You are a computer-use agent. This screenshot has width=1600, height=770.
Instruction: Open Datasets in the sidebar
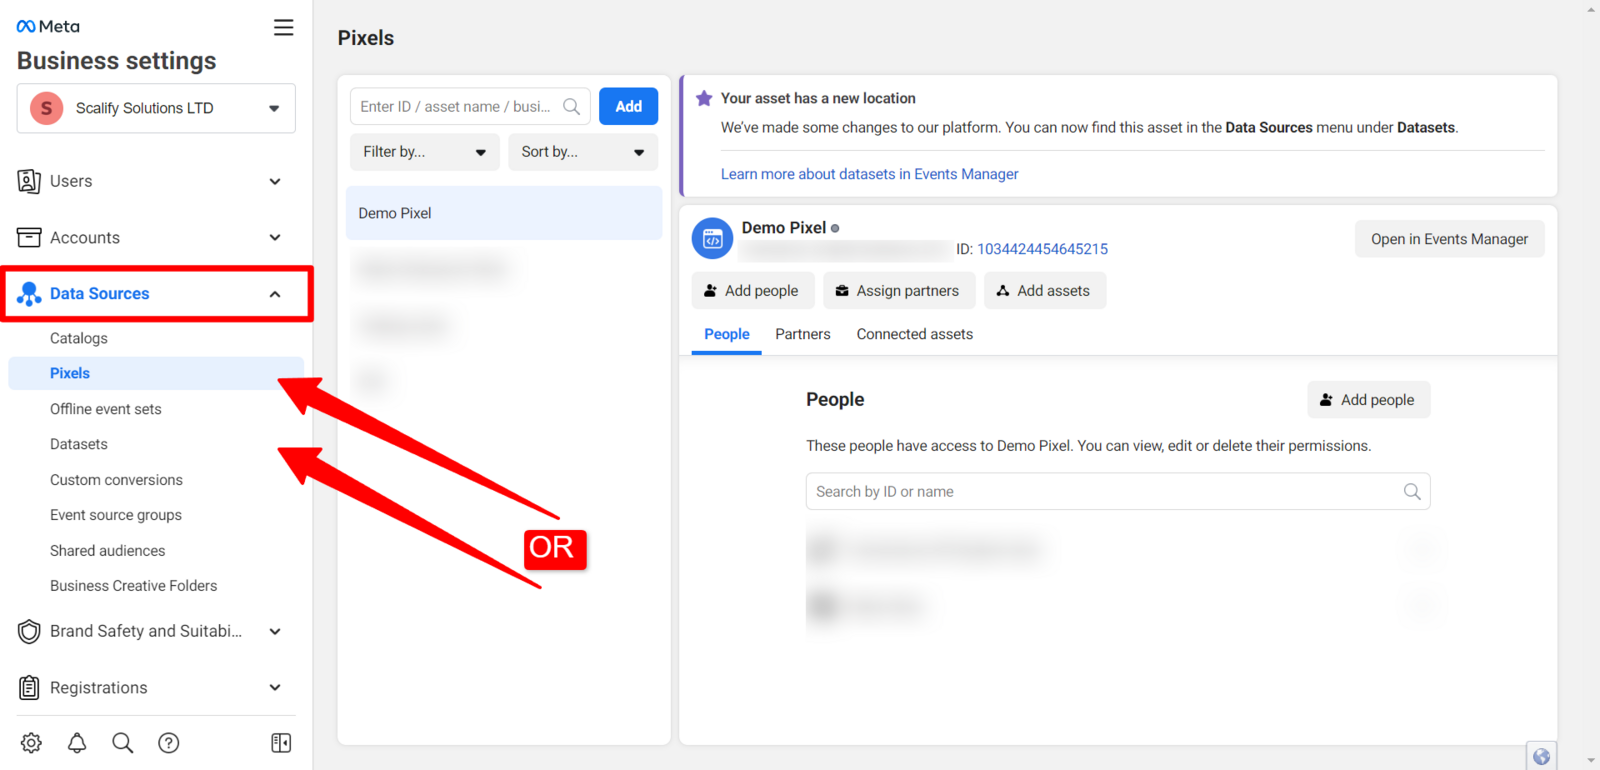(x=79, y=444)
